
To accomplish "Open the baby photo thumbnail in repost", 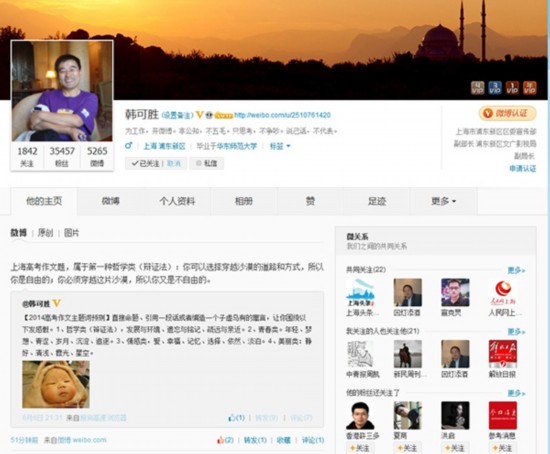I will (x=56, y=385).
